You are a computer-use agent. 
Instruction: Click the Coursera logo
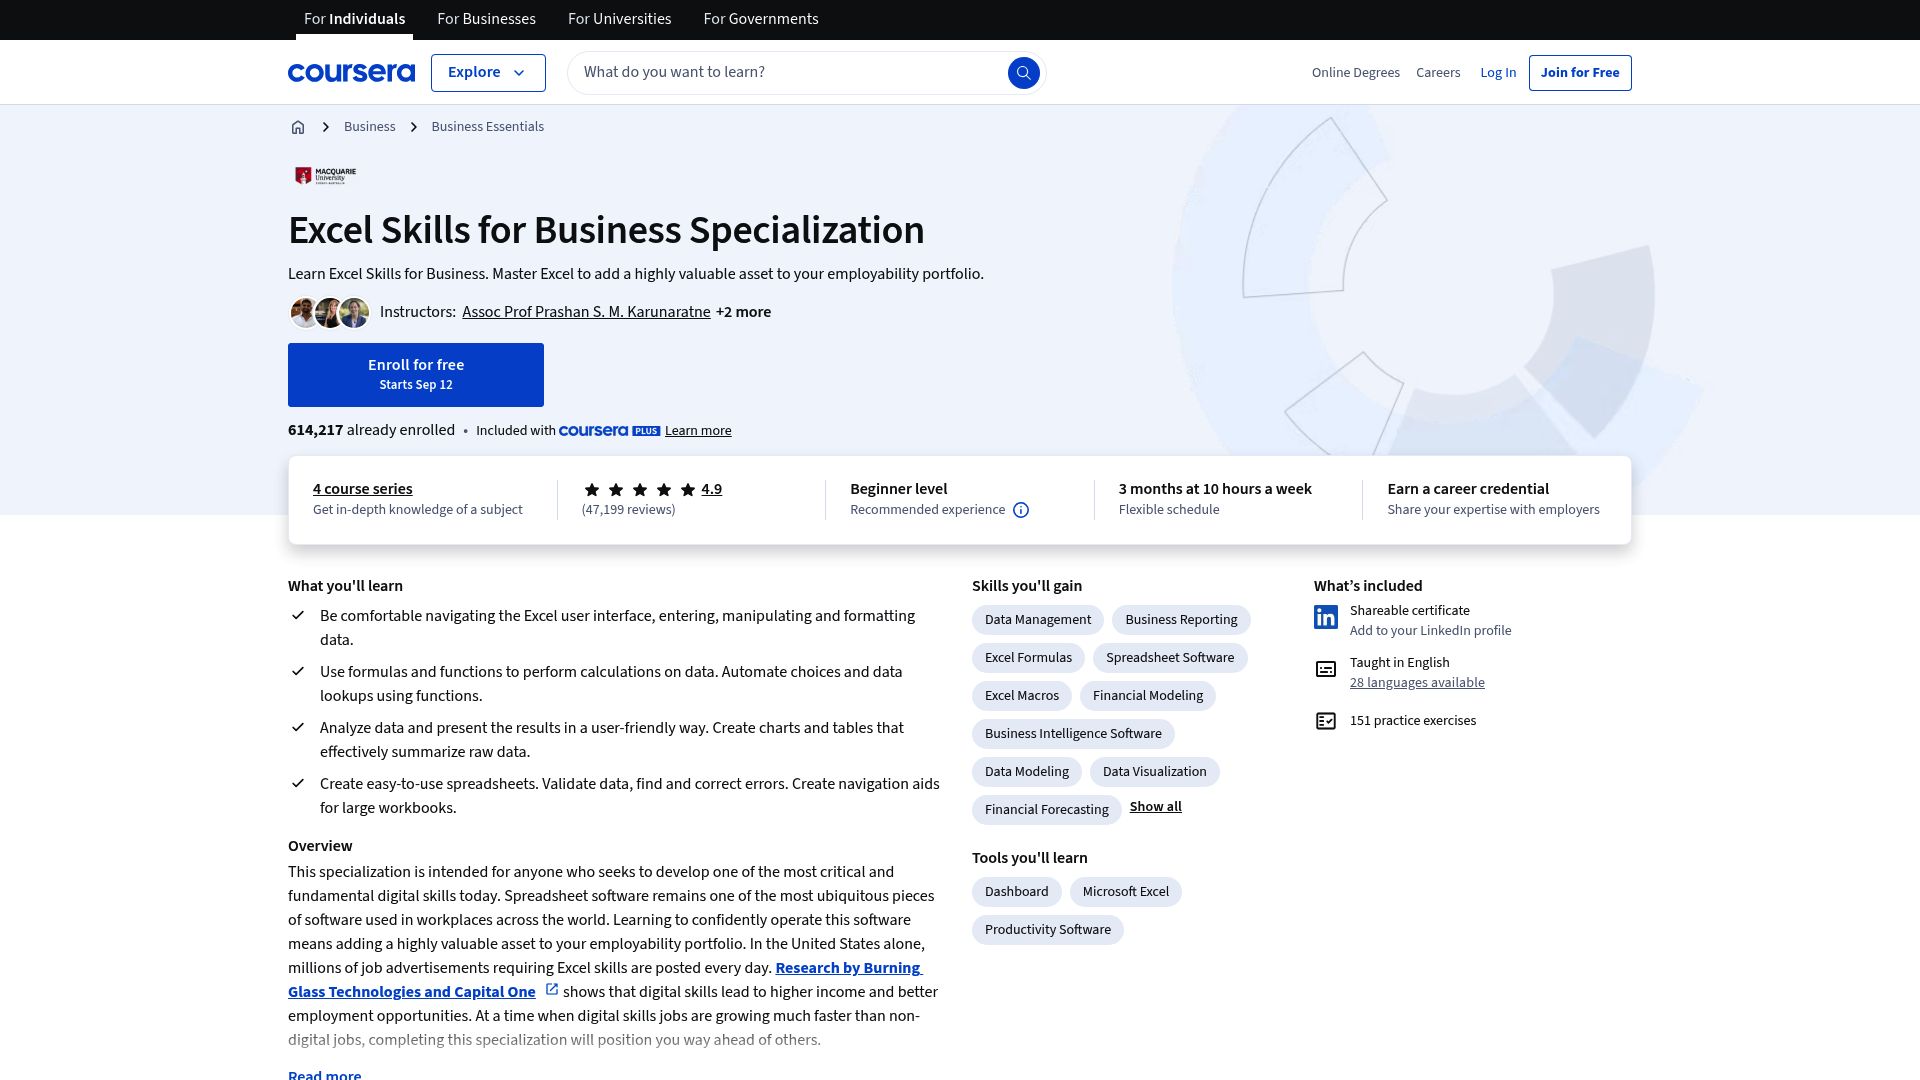(351, 73)
